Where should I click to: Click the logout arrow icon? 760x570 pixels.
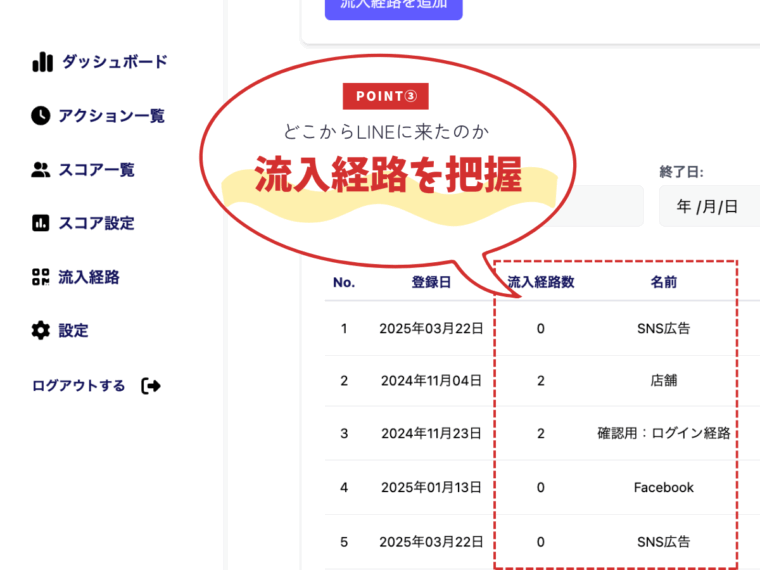pyautogui.click(x=151, y=386)
